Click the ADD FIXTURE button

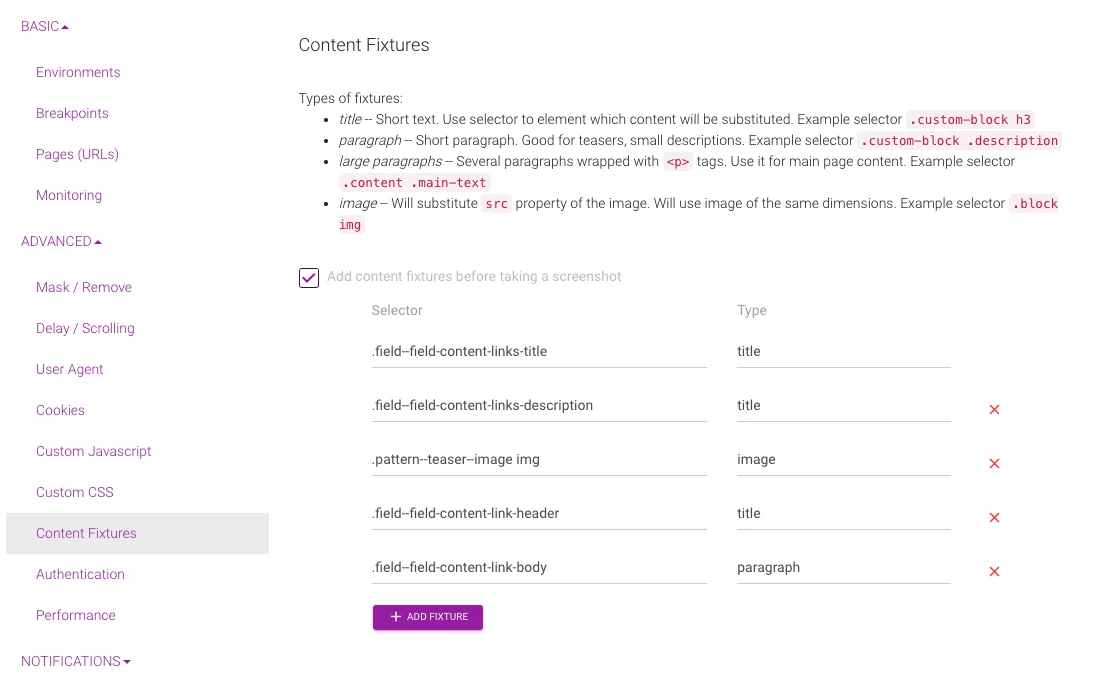pos(428,617)
